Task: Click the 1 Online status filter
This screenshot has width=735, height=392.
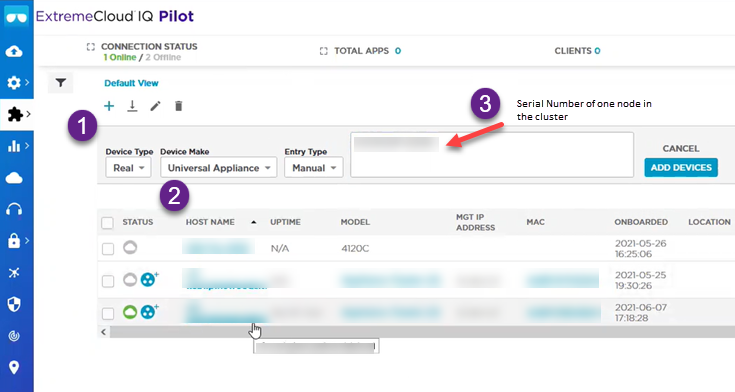Action: pos(120,57)
